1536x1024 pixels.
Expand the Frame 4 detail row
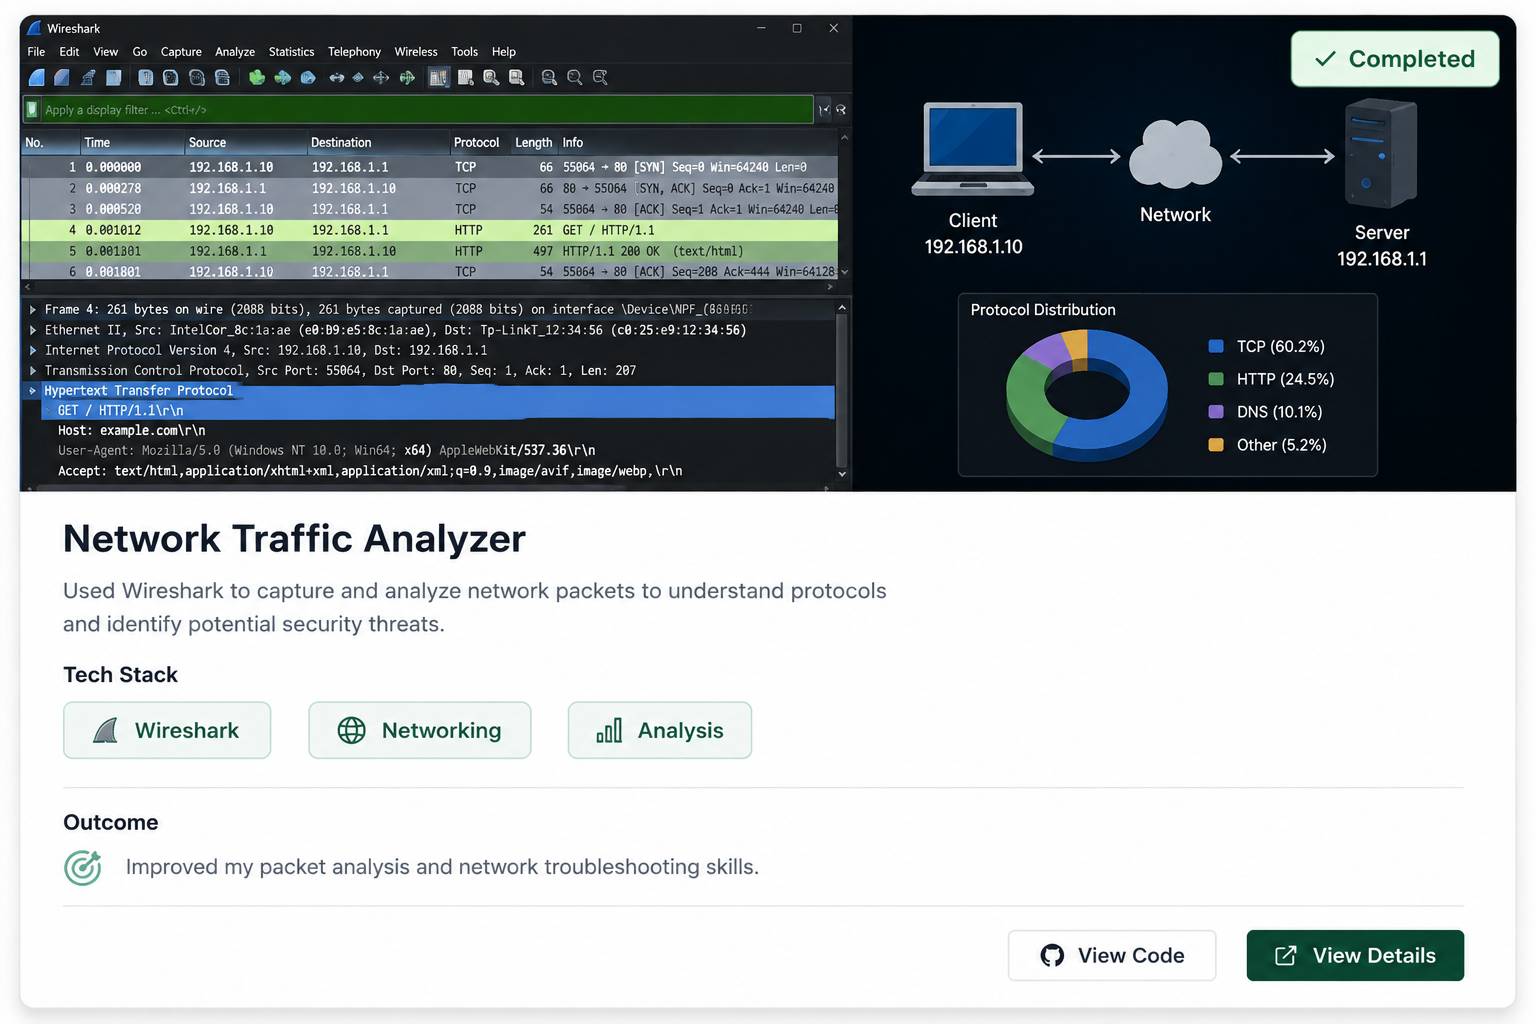pos(33,310)
